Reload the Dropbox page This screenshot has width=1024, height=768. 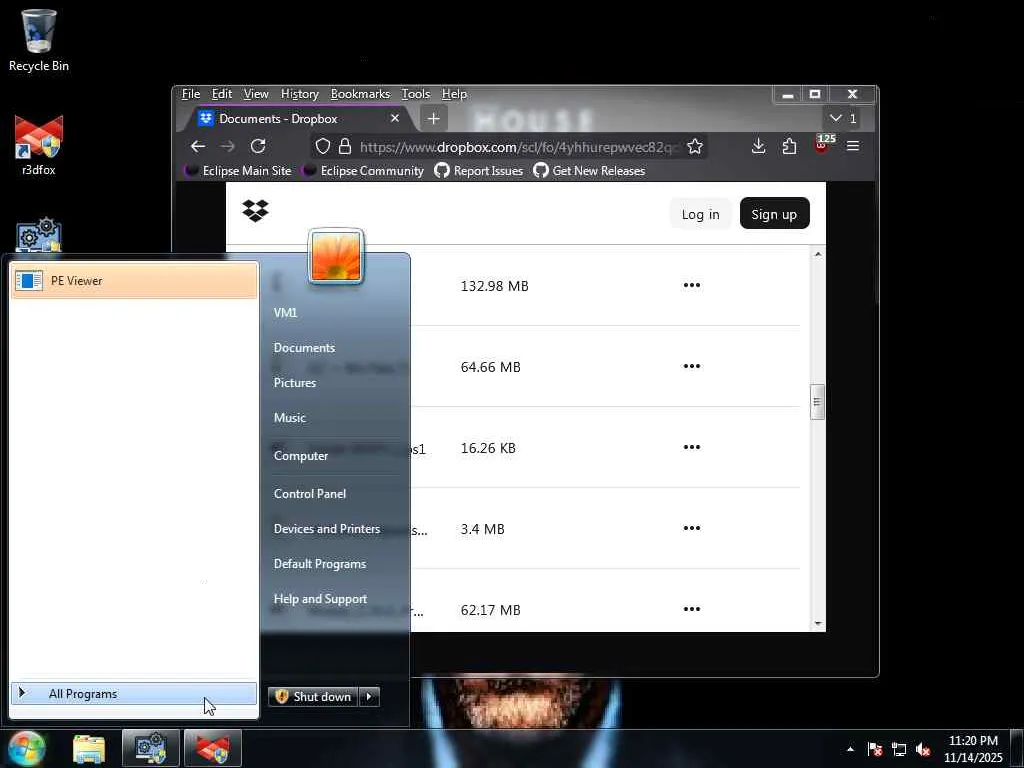point(258,146)
